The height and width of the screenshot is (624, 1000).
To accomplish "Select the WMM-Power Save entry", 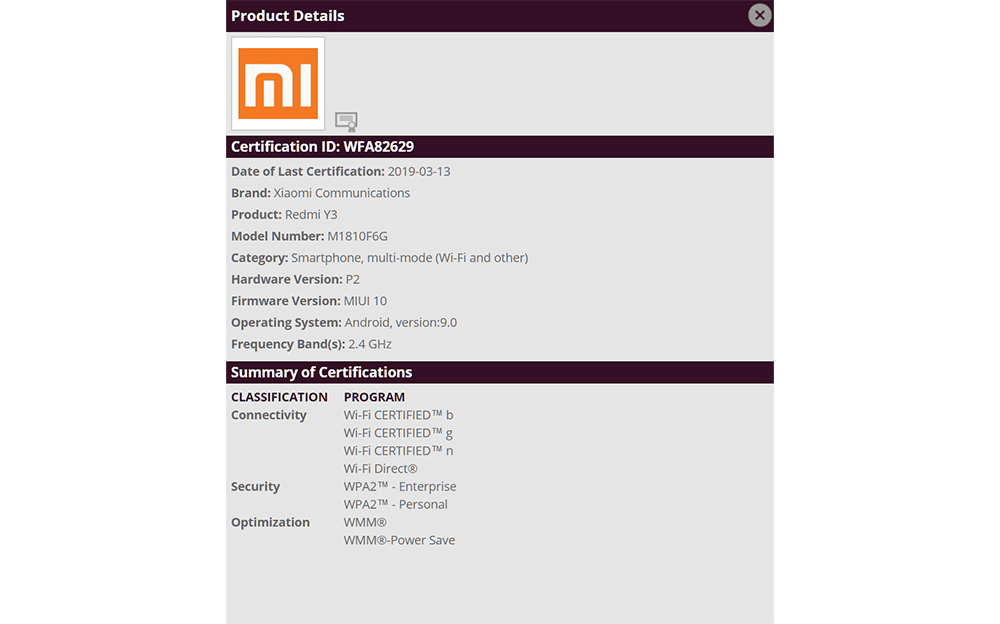I will coord(399,539).
